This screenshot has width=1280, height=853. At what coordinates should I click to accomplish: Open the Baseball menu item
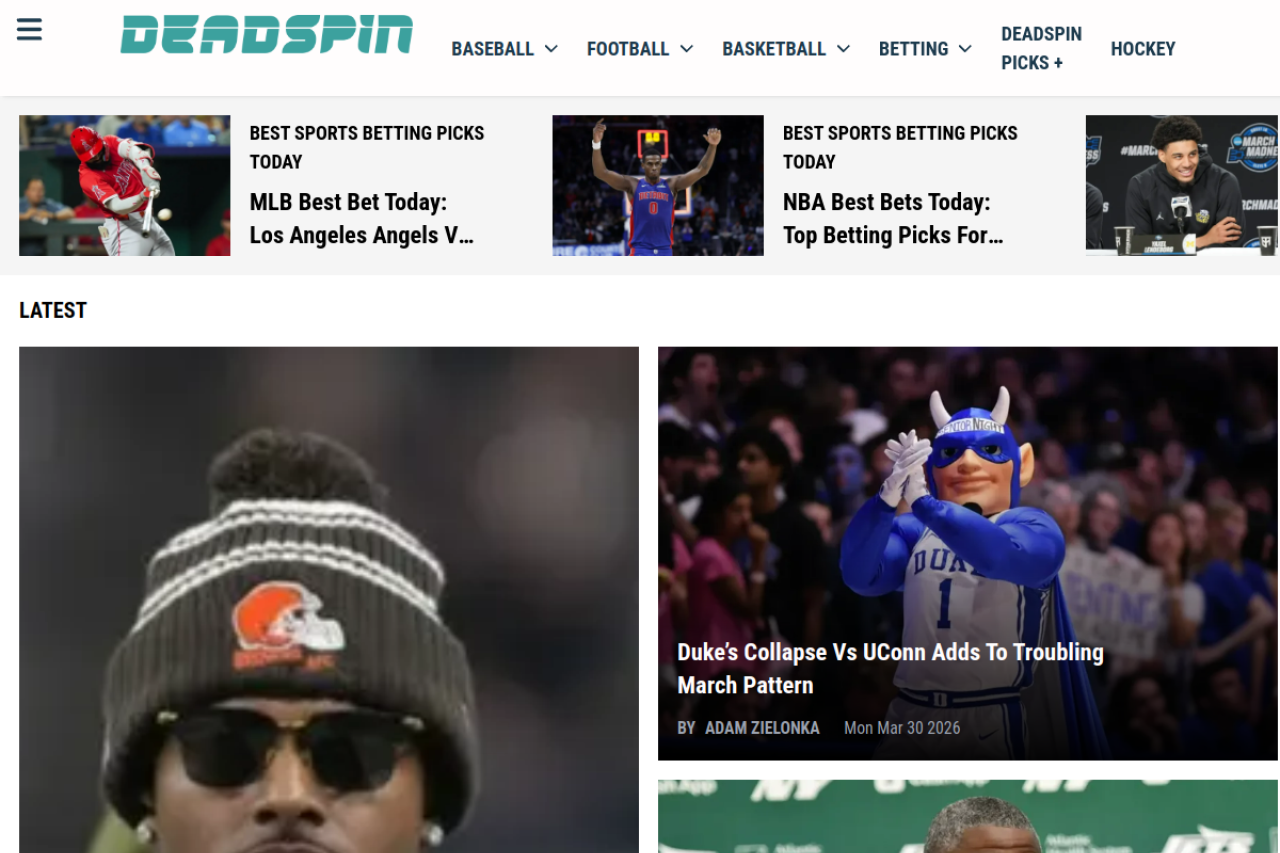click(493, 48)
